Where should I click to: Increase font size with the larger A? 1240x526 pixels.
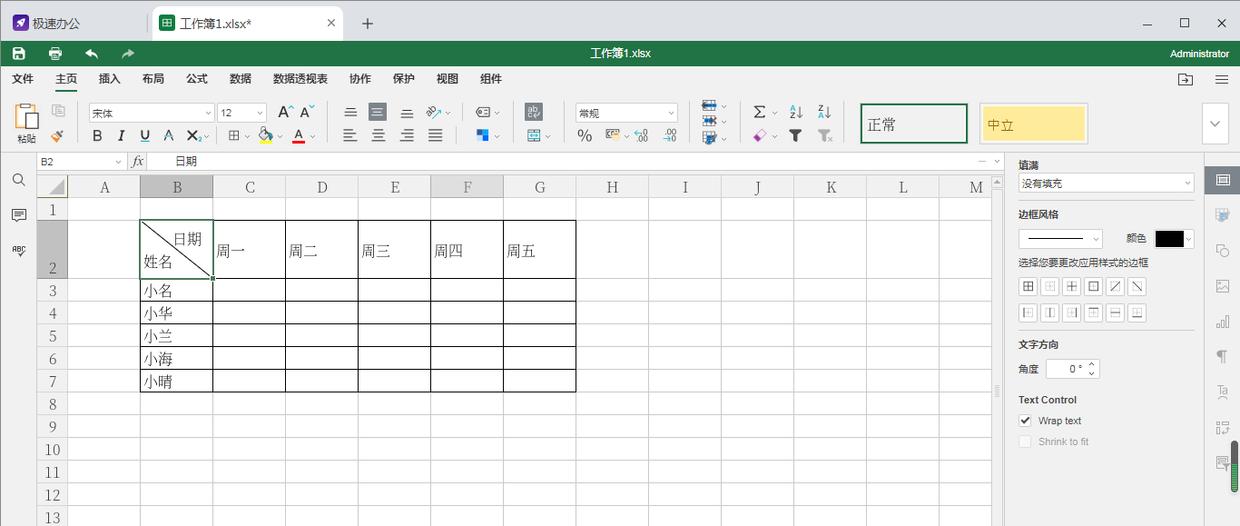click(285, 112)
